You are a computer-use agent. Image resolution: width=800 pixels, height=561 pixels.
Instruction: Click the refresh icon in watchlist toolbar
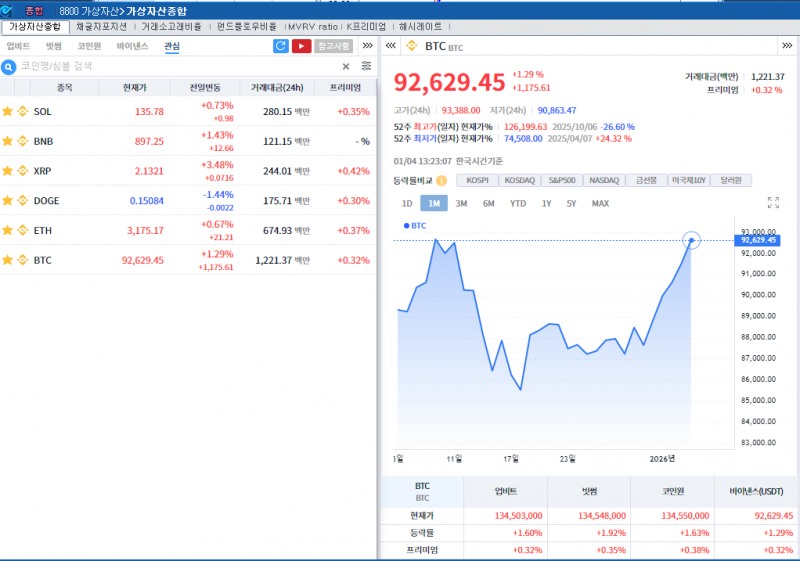(x=281, y=46)
